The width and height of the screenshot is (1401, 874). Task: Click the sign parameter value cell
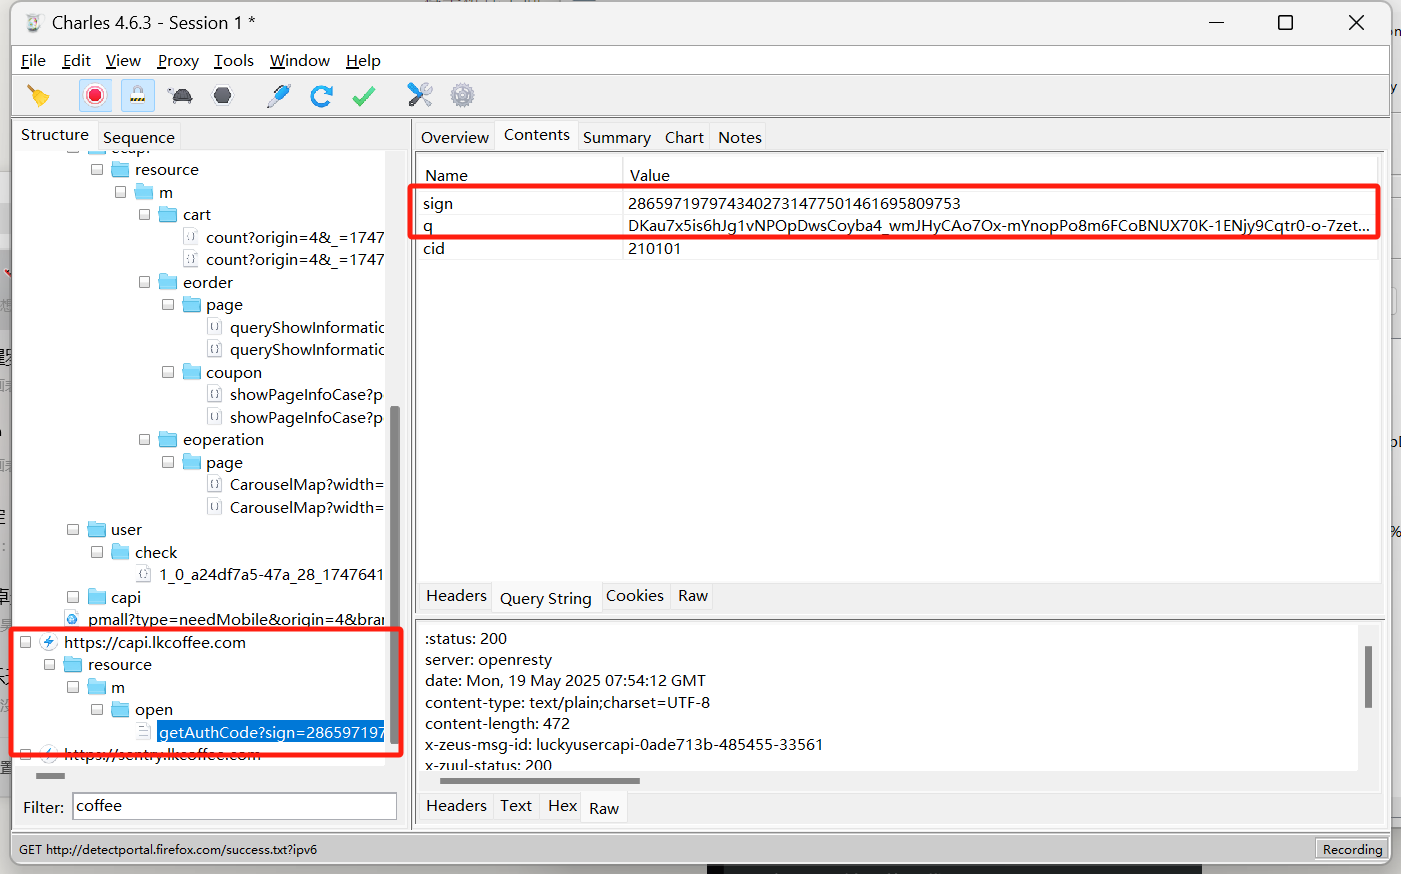click(x=1000, y=204)
